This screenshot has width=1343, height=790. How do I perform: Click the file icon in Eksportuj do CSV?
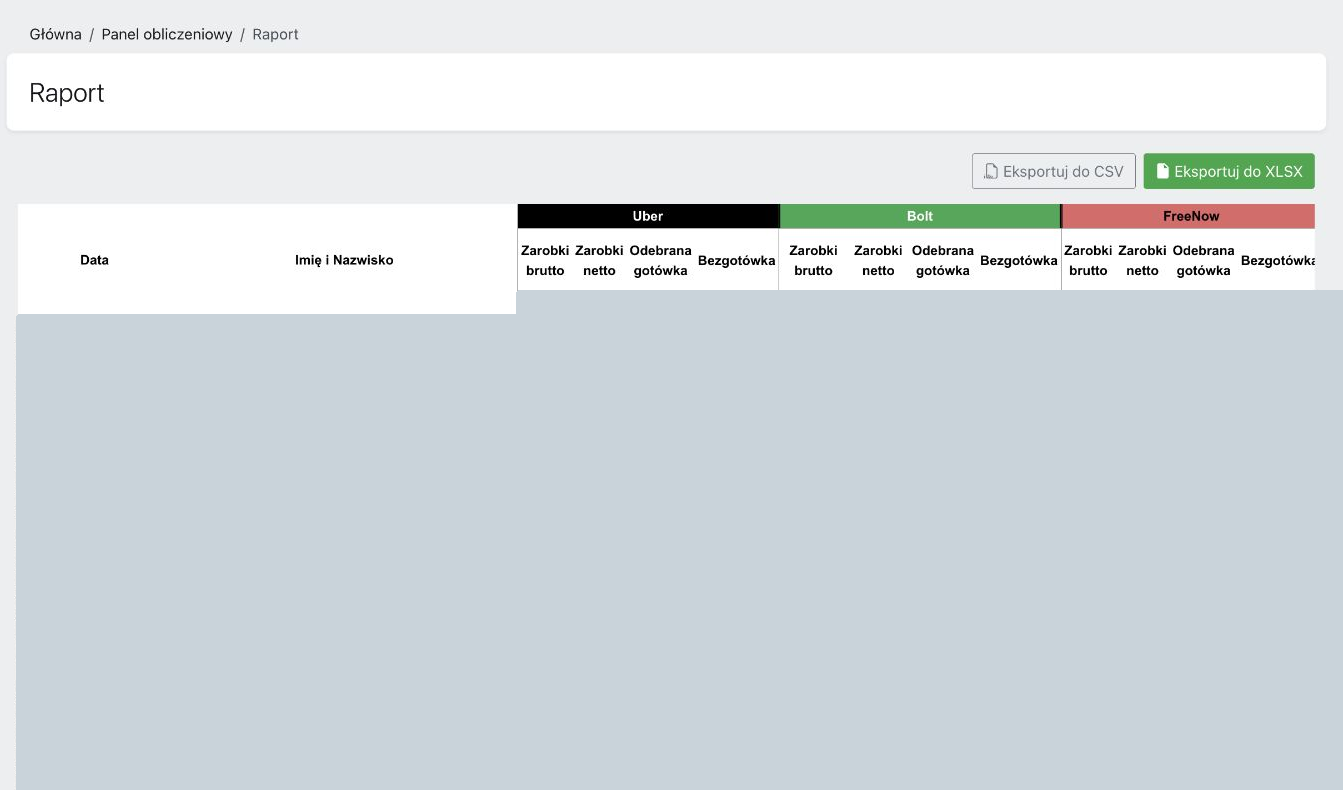(x=991, y=171)
